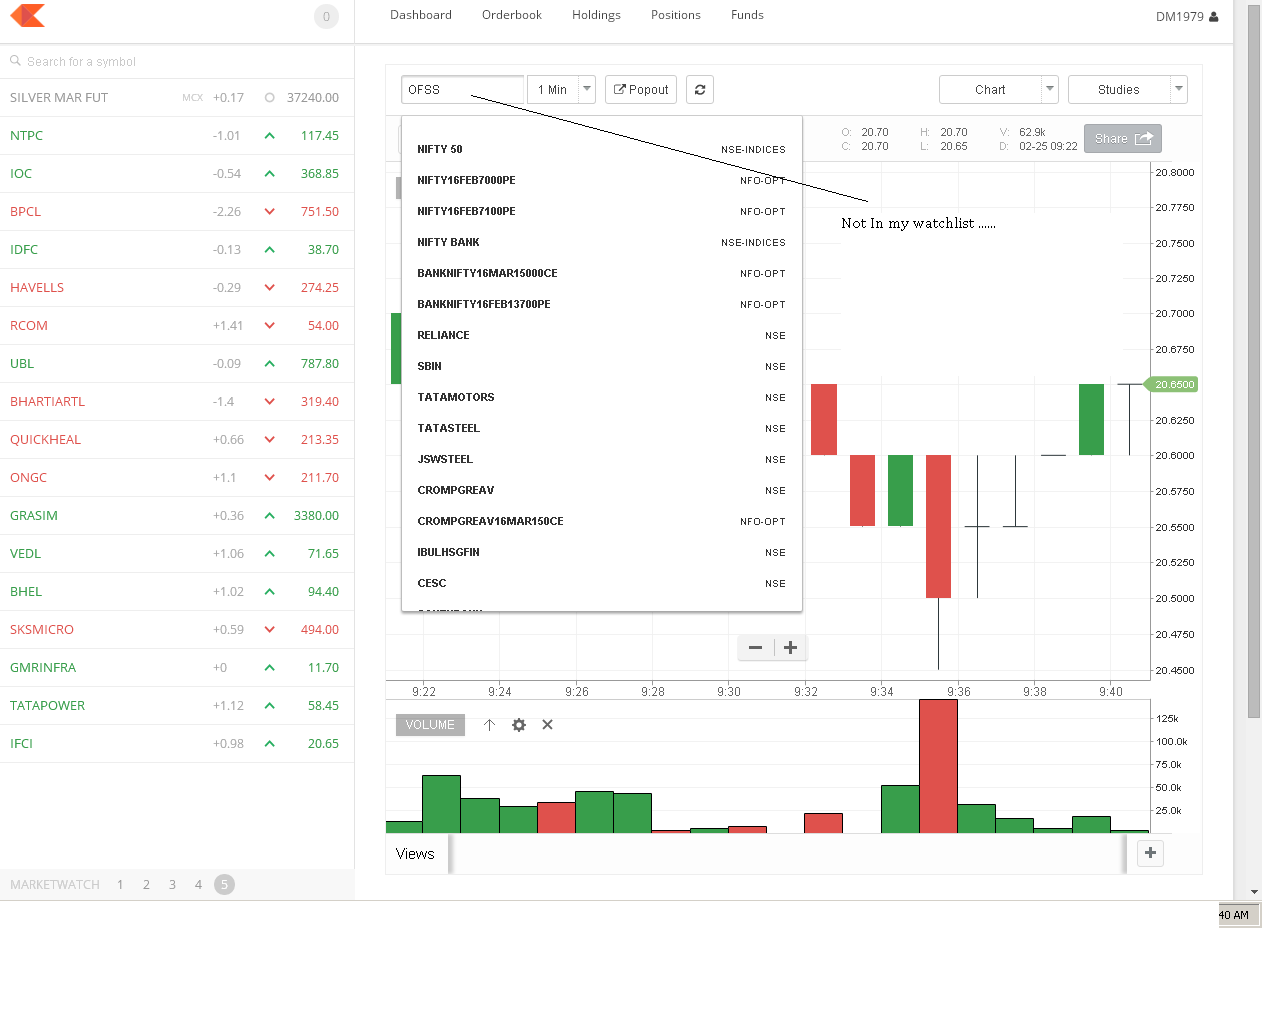Click the scrollbar down arrow

tap(1254, 892)
